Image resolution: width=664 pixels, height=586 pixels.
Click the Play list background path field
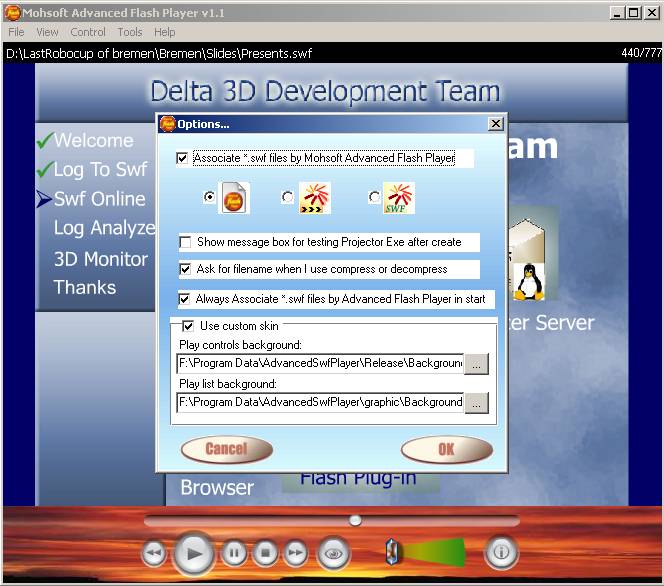point(320,403)
